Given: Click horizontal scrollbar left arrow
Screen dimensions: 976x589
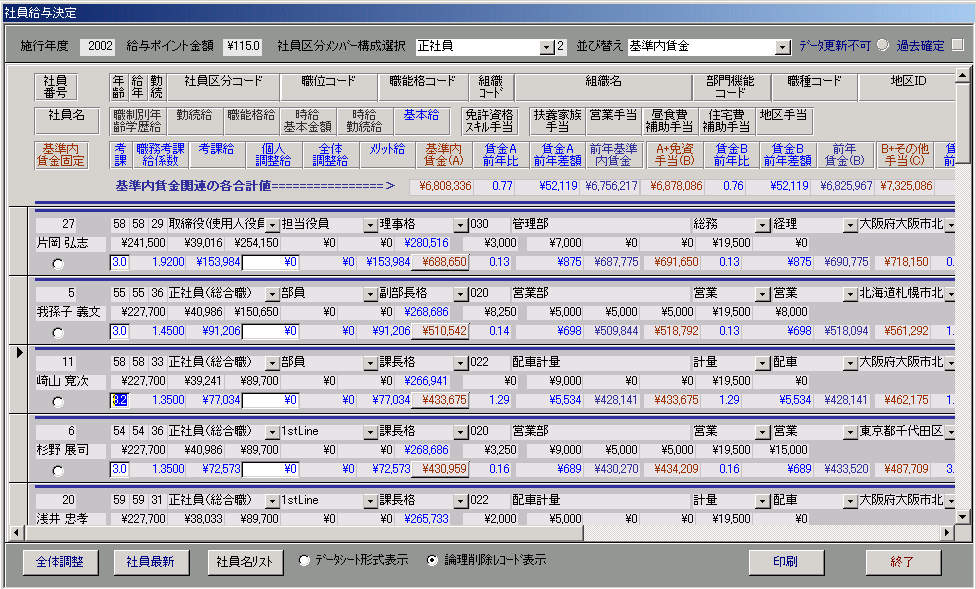Looking at the screenshot, I should (17, 533).
